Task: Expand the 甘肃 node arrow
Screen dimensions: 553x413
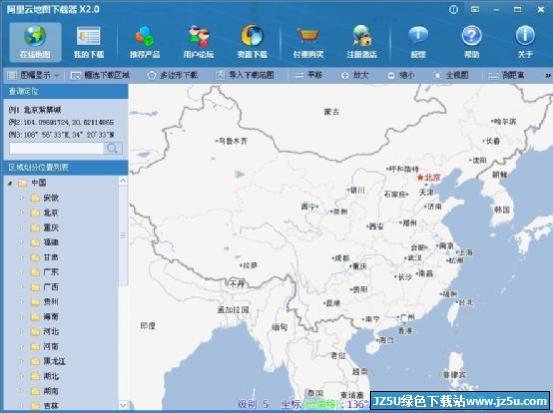Action: click(x=21, y=257)
